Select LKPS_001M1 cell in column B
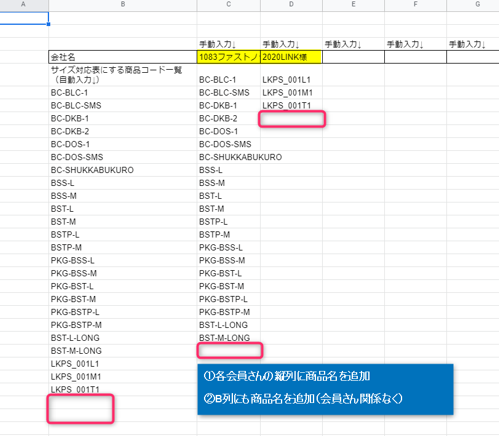This screenshot has height=436, width=499. pos(123,377)
